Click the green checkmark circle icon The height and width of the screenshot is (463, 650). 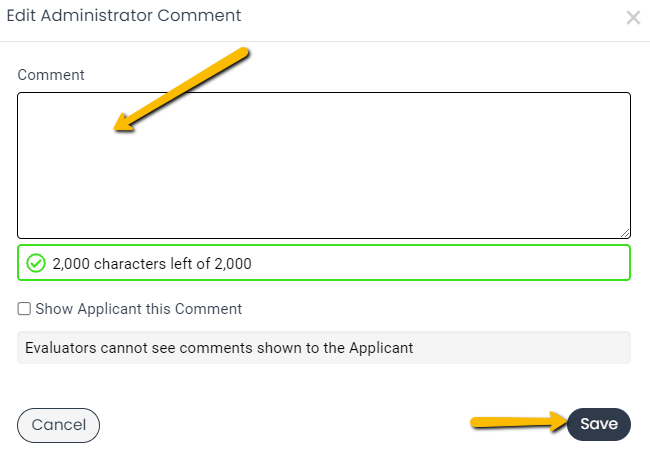(36, 263)
